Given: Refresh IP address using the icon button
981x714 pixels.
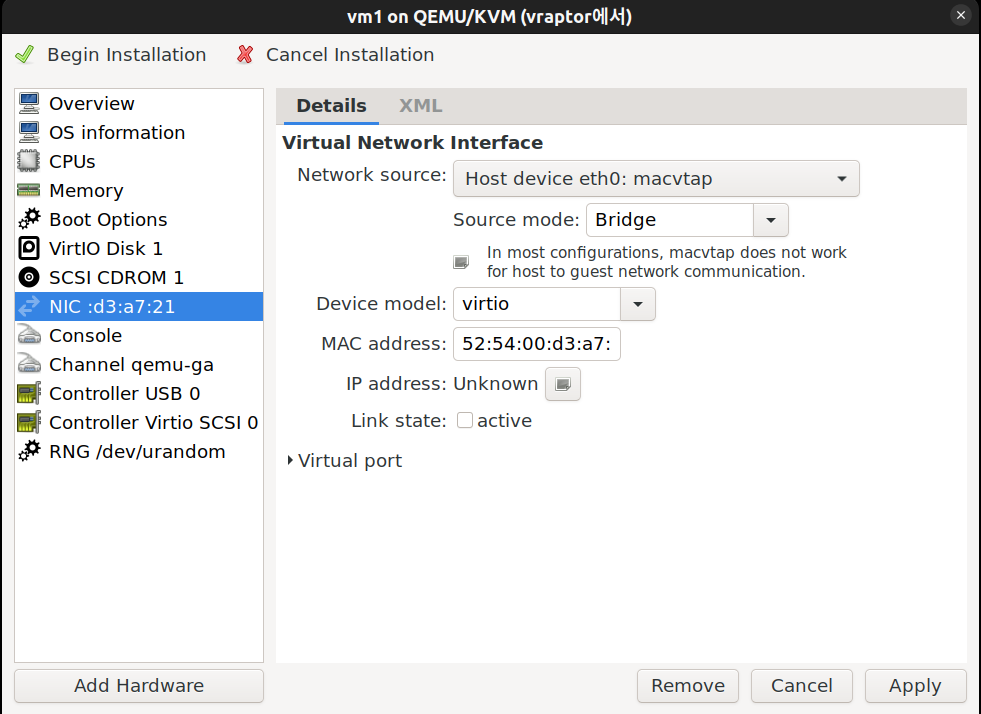Looking at the screenshot, I should point(563,384).
